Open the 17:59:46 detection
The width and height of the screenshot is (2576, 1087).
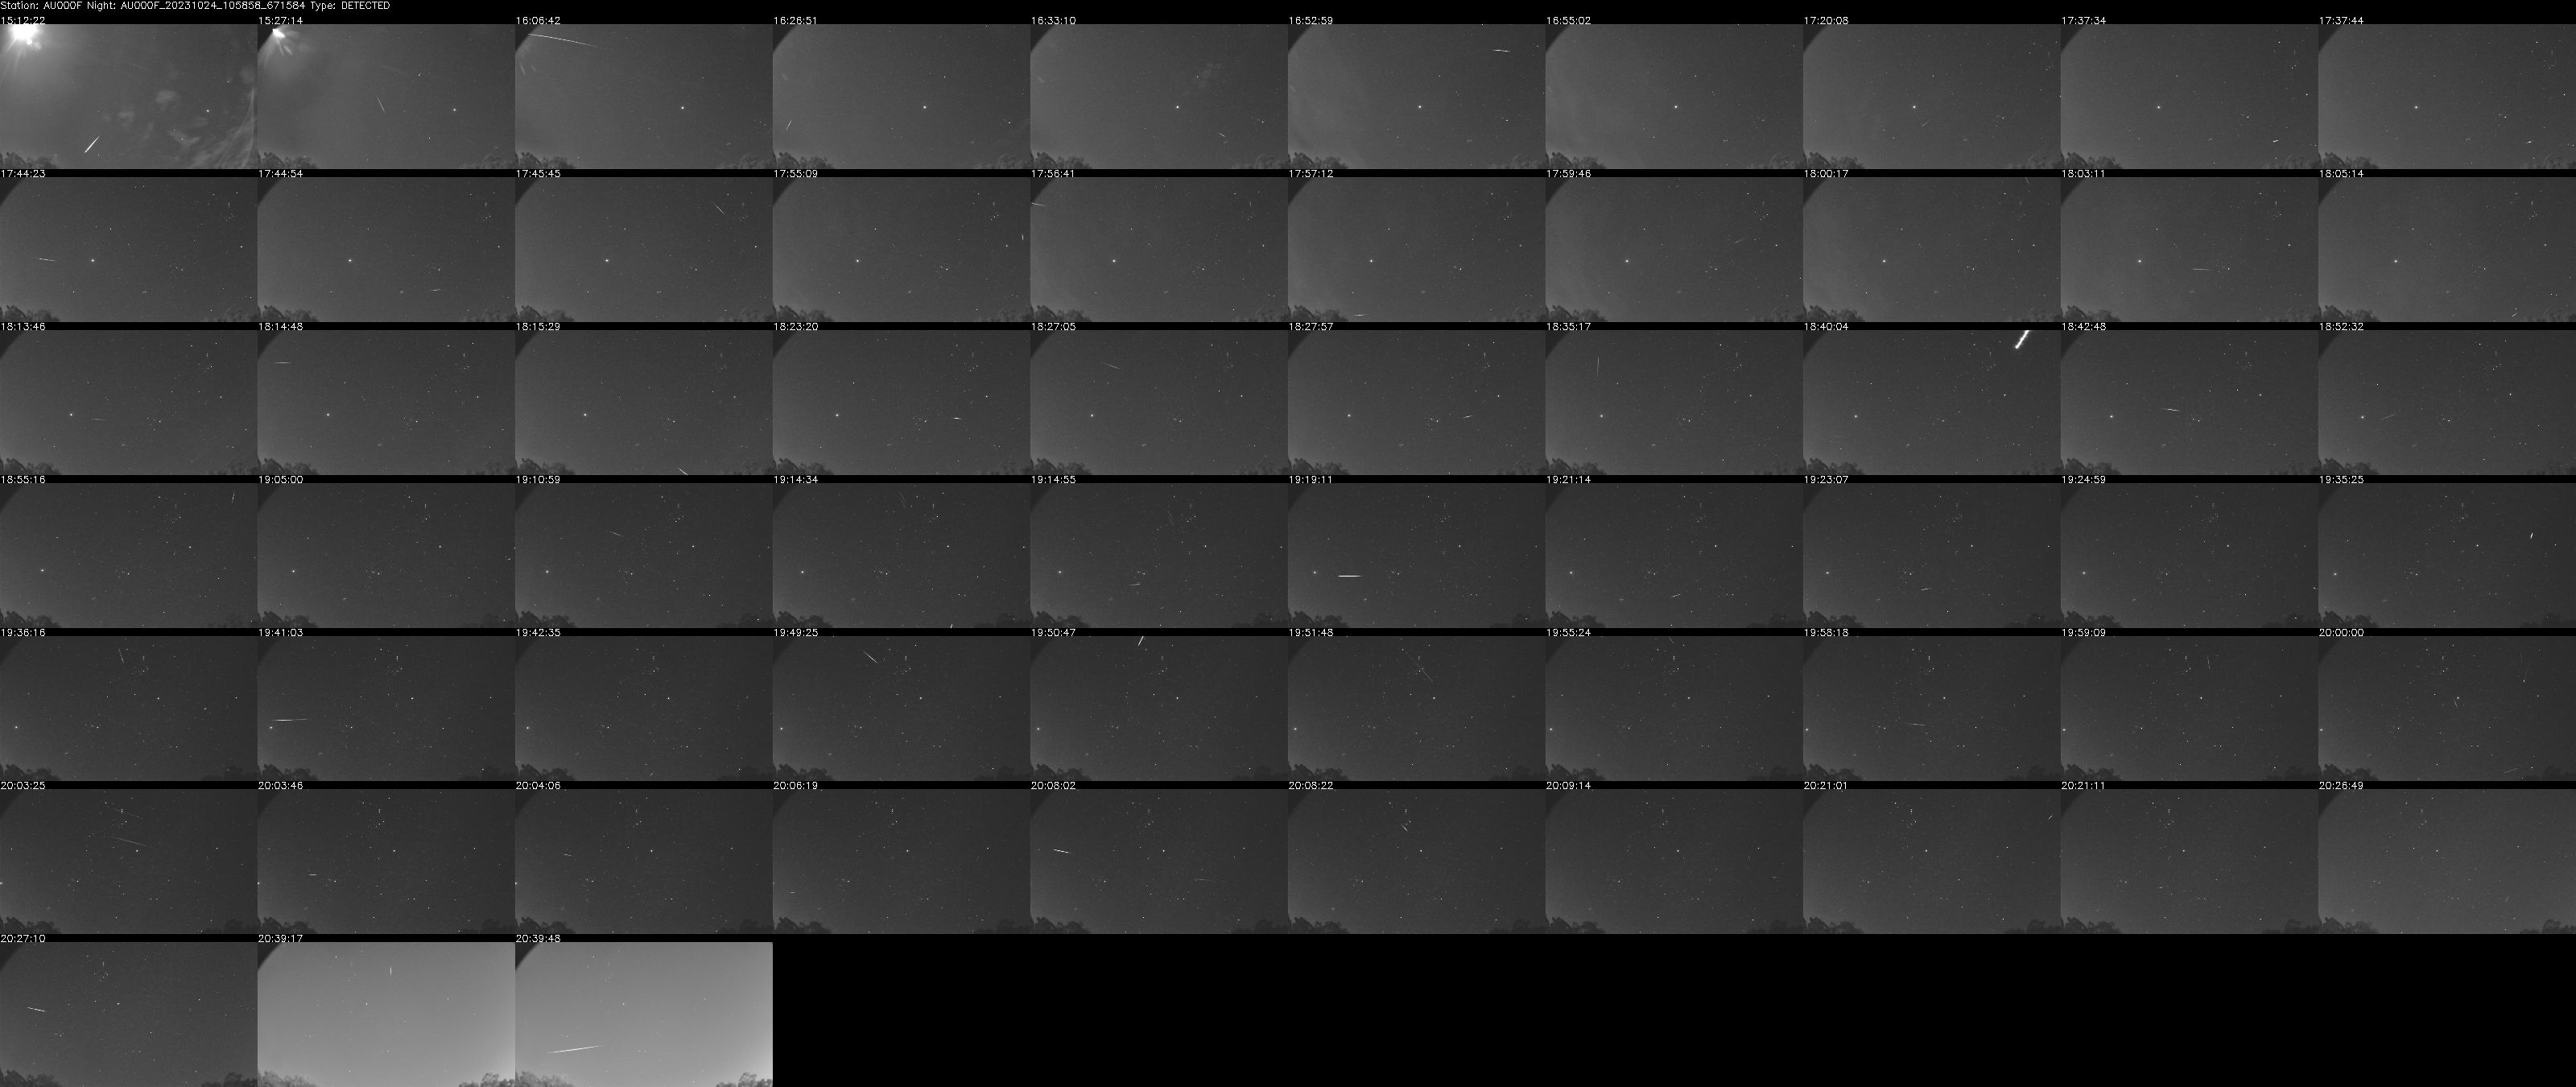(x=1674, y=249)
